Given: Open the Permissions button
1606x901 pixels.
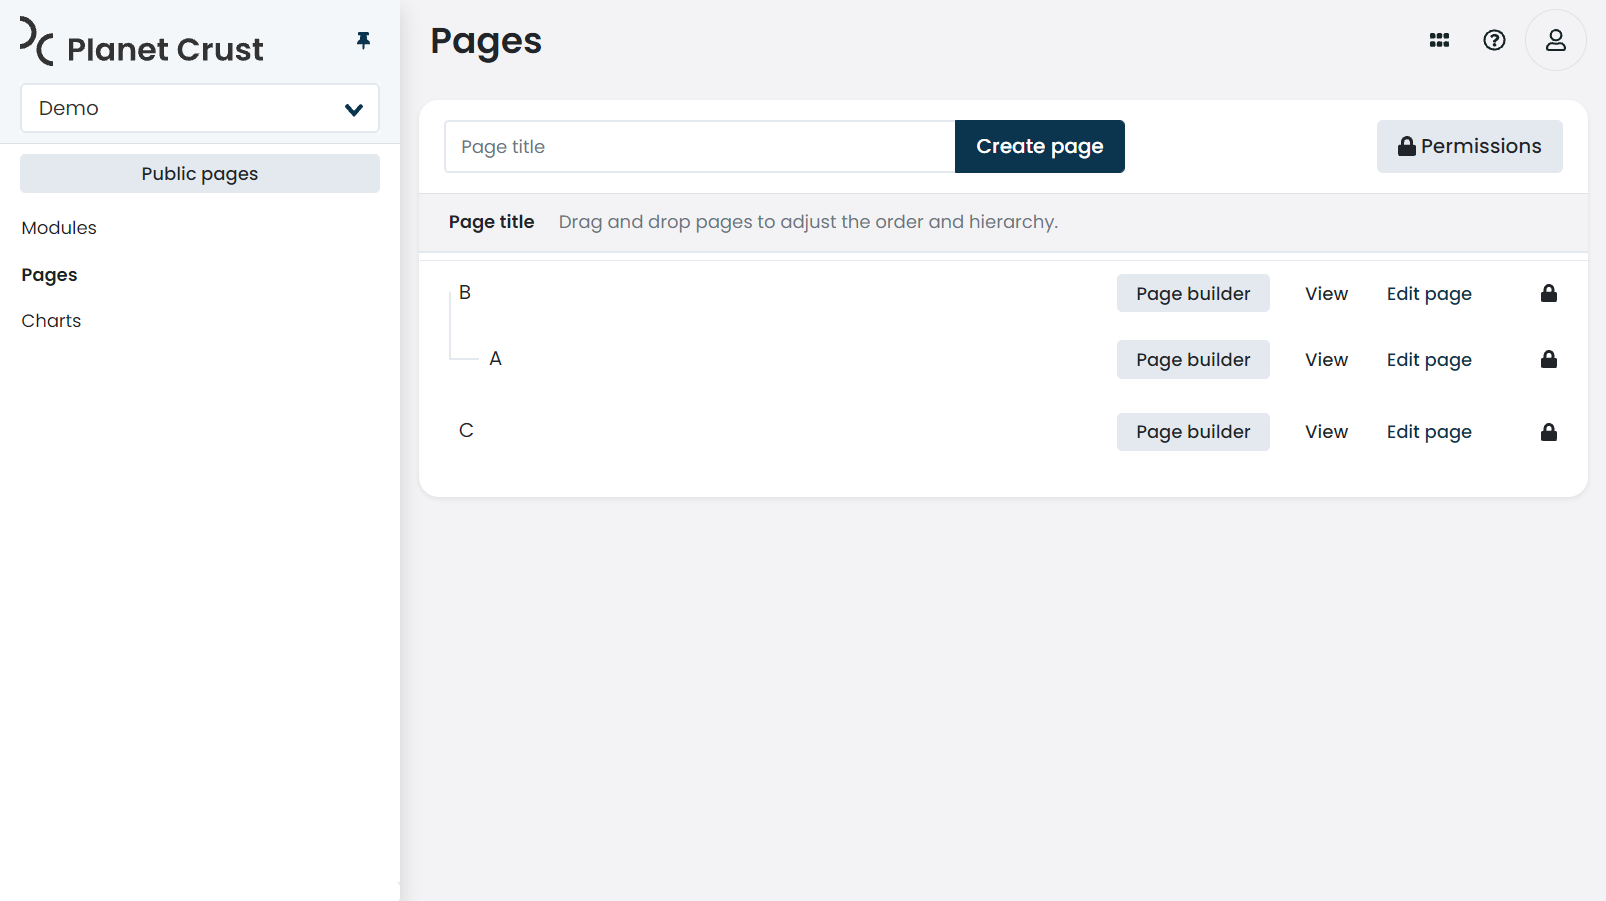Looking at the screenshot, I should [x=1469, y=147].
